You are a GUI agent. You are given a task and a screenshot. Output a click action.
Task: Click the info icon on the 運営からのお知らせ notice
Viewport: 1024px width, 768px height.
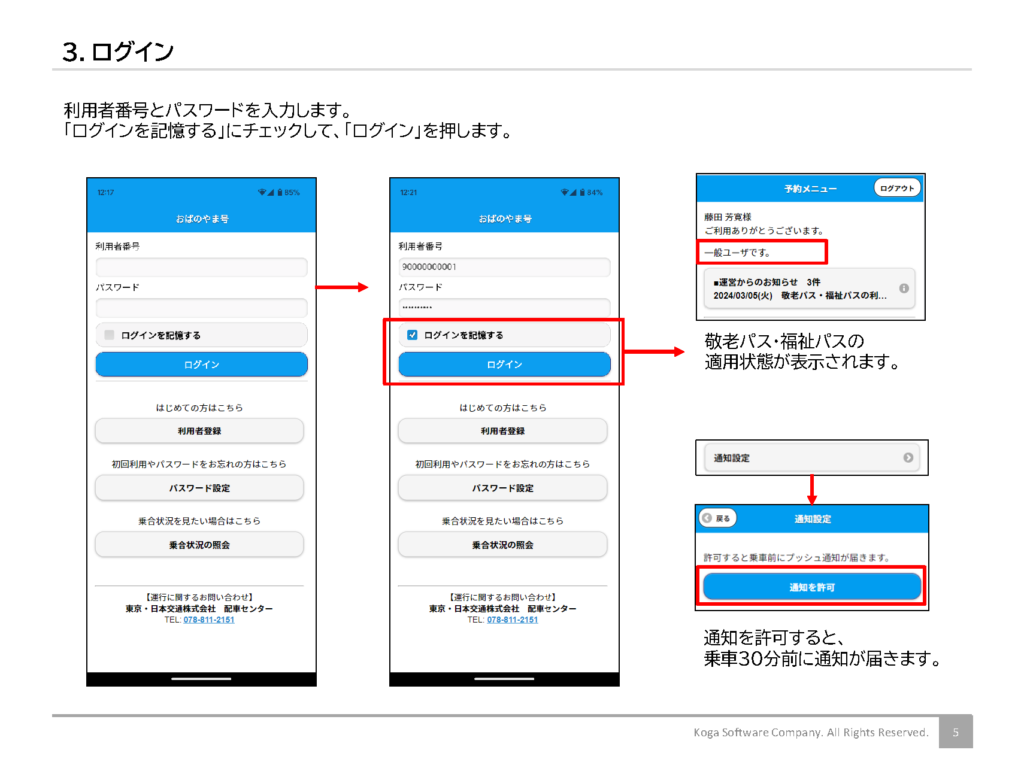(903, 289)
